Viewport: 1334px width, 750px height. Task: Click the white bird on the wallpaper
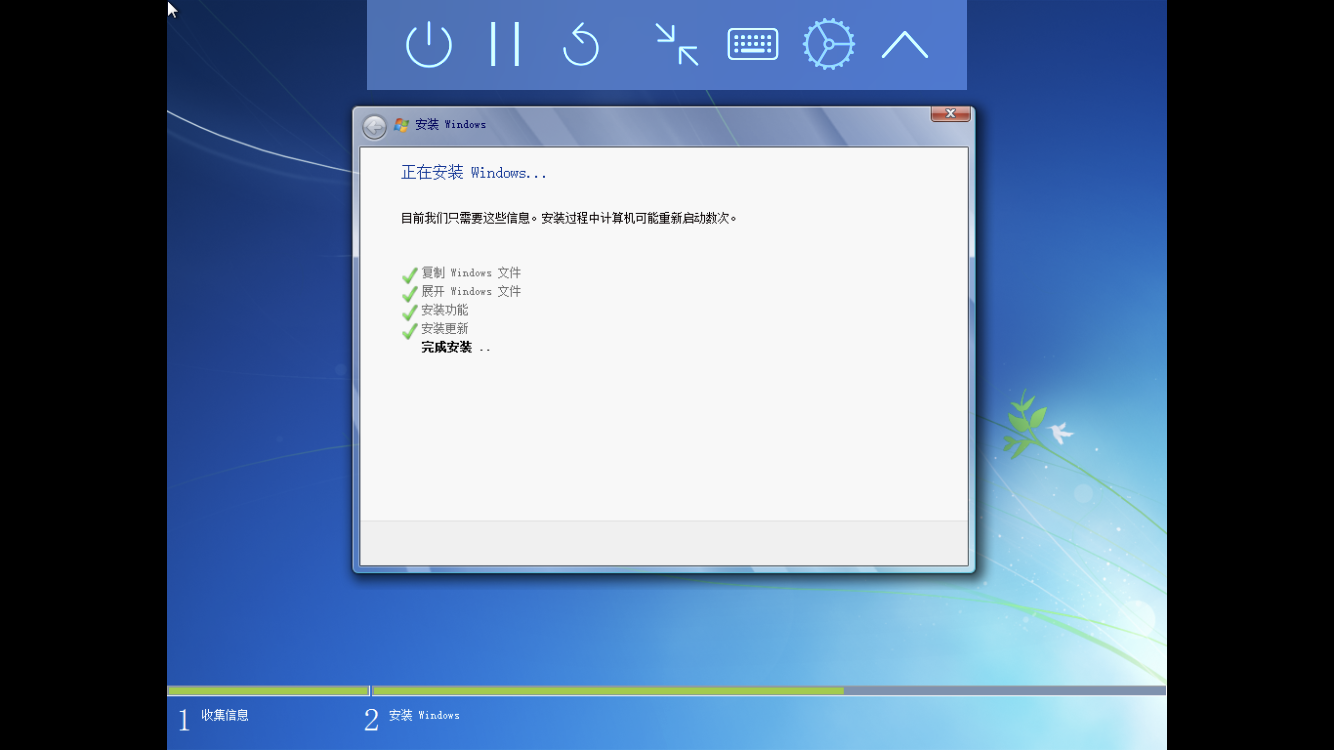click(x=1060, y=433)
